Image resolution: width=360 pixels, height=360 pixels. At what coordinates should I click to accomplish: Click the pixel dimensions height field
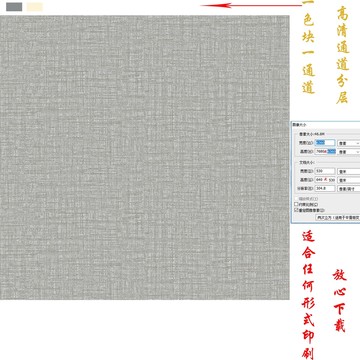click(325, 151)
